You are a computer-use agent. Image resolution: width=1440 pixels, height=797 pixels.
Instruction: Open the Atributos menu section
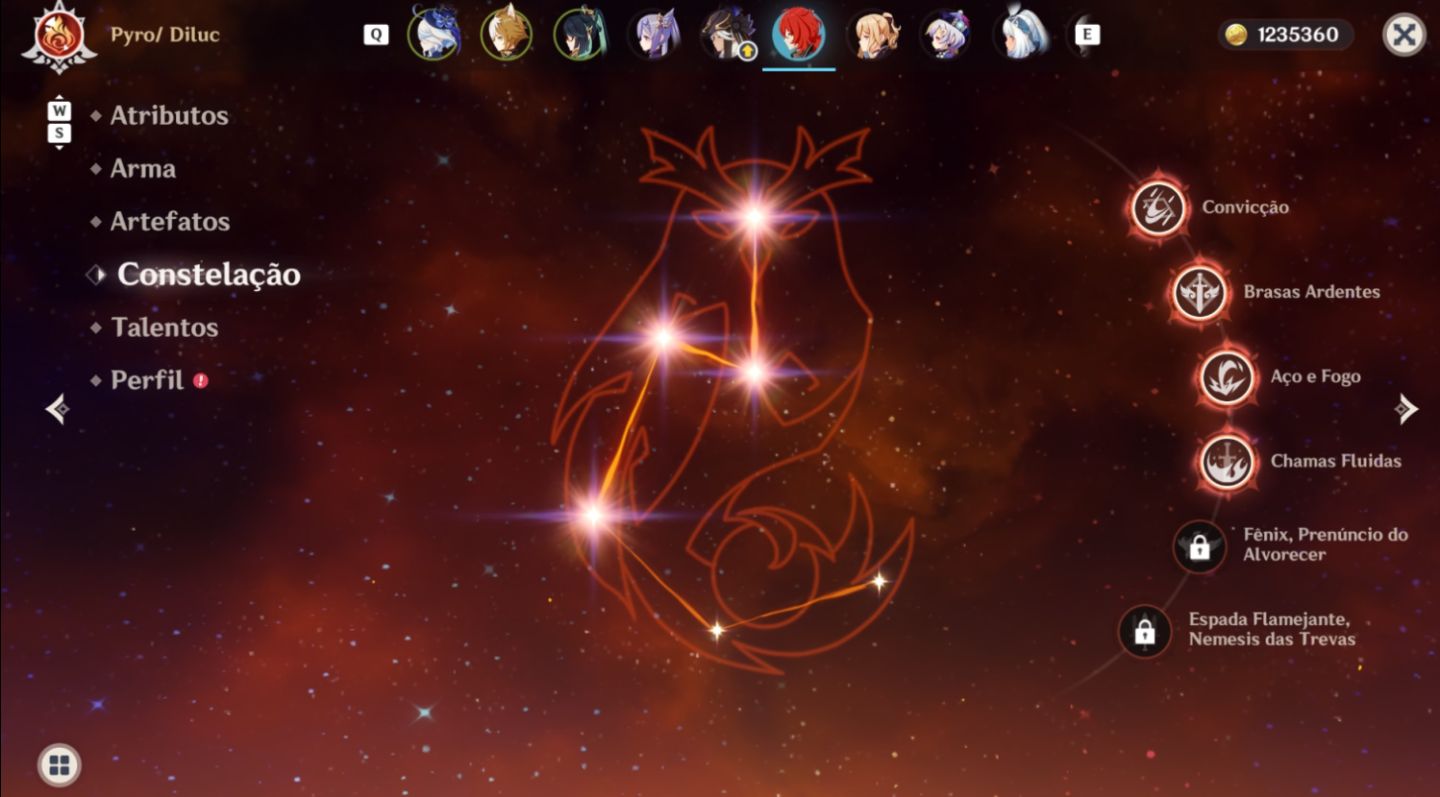[x=169, y=115]
